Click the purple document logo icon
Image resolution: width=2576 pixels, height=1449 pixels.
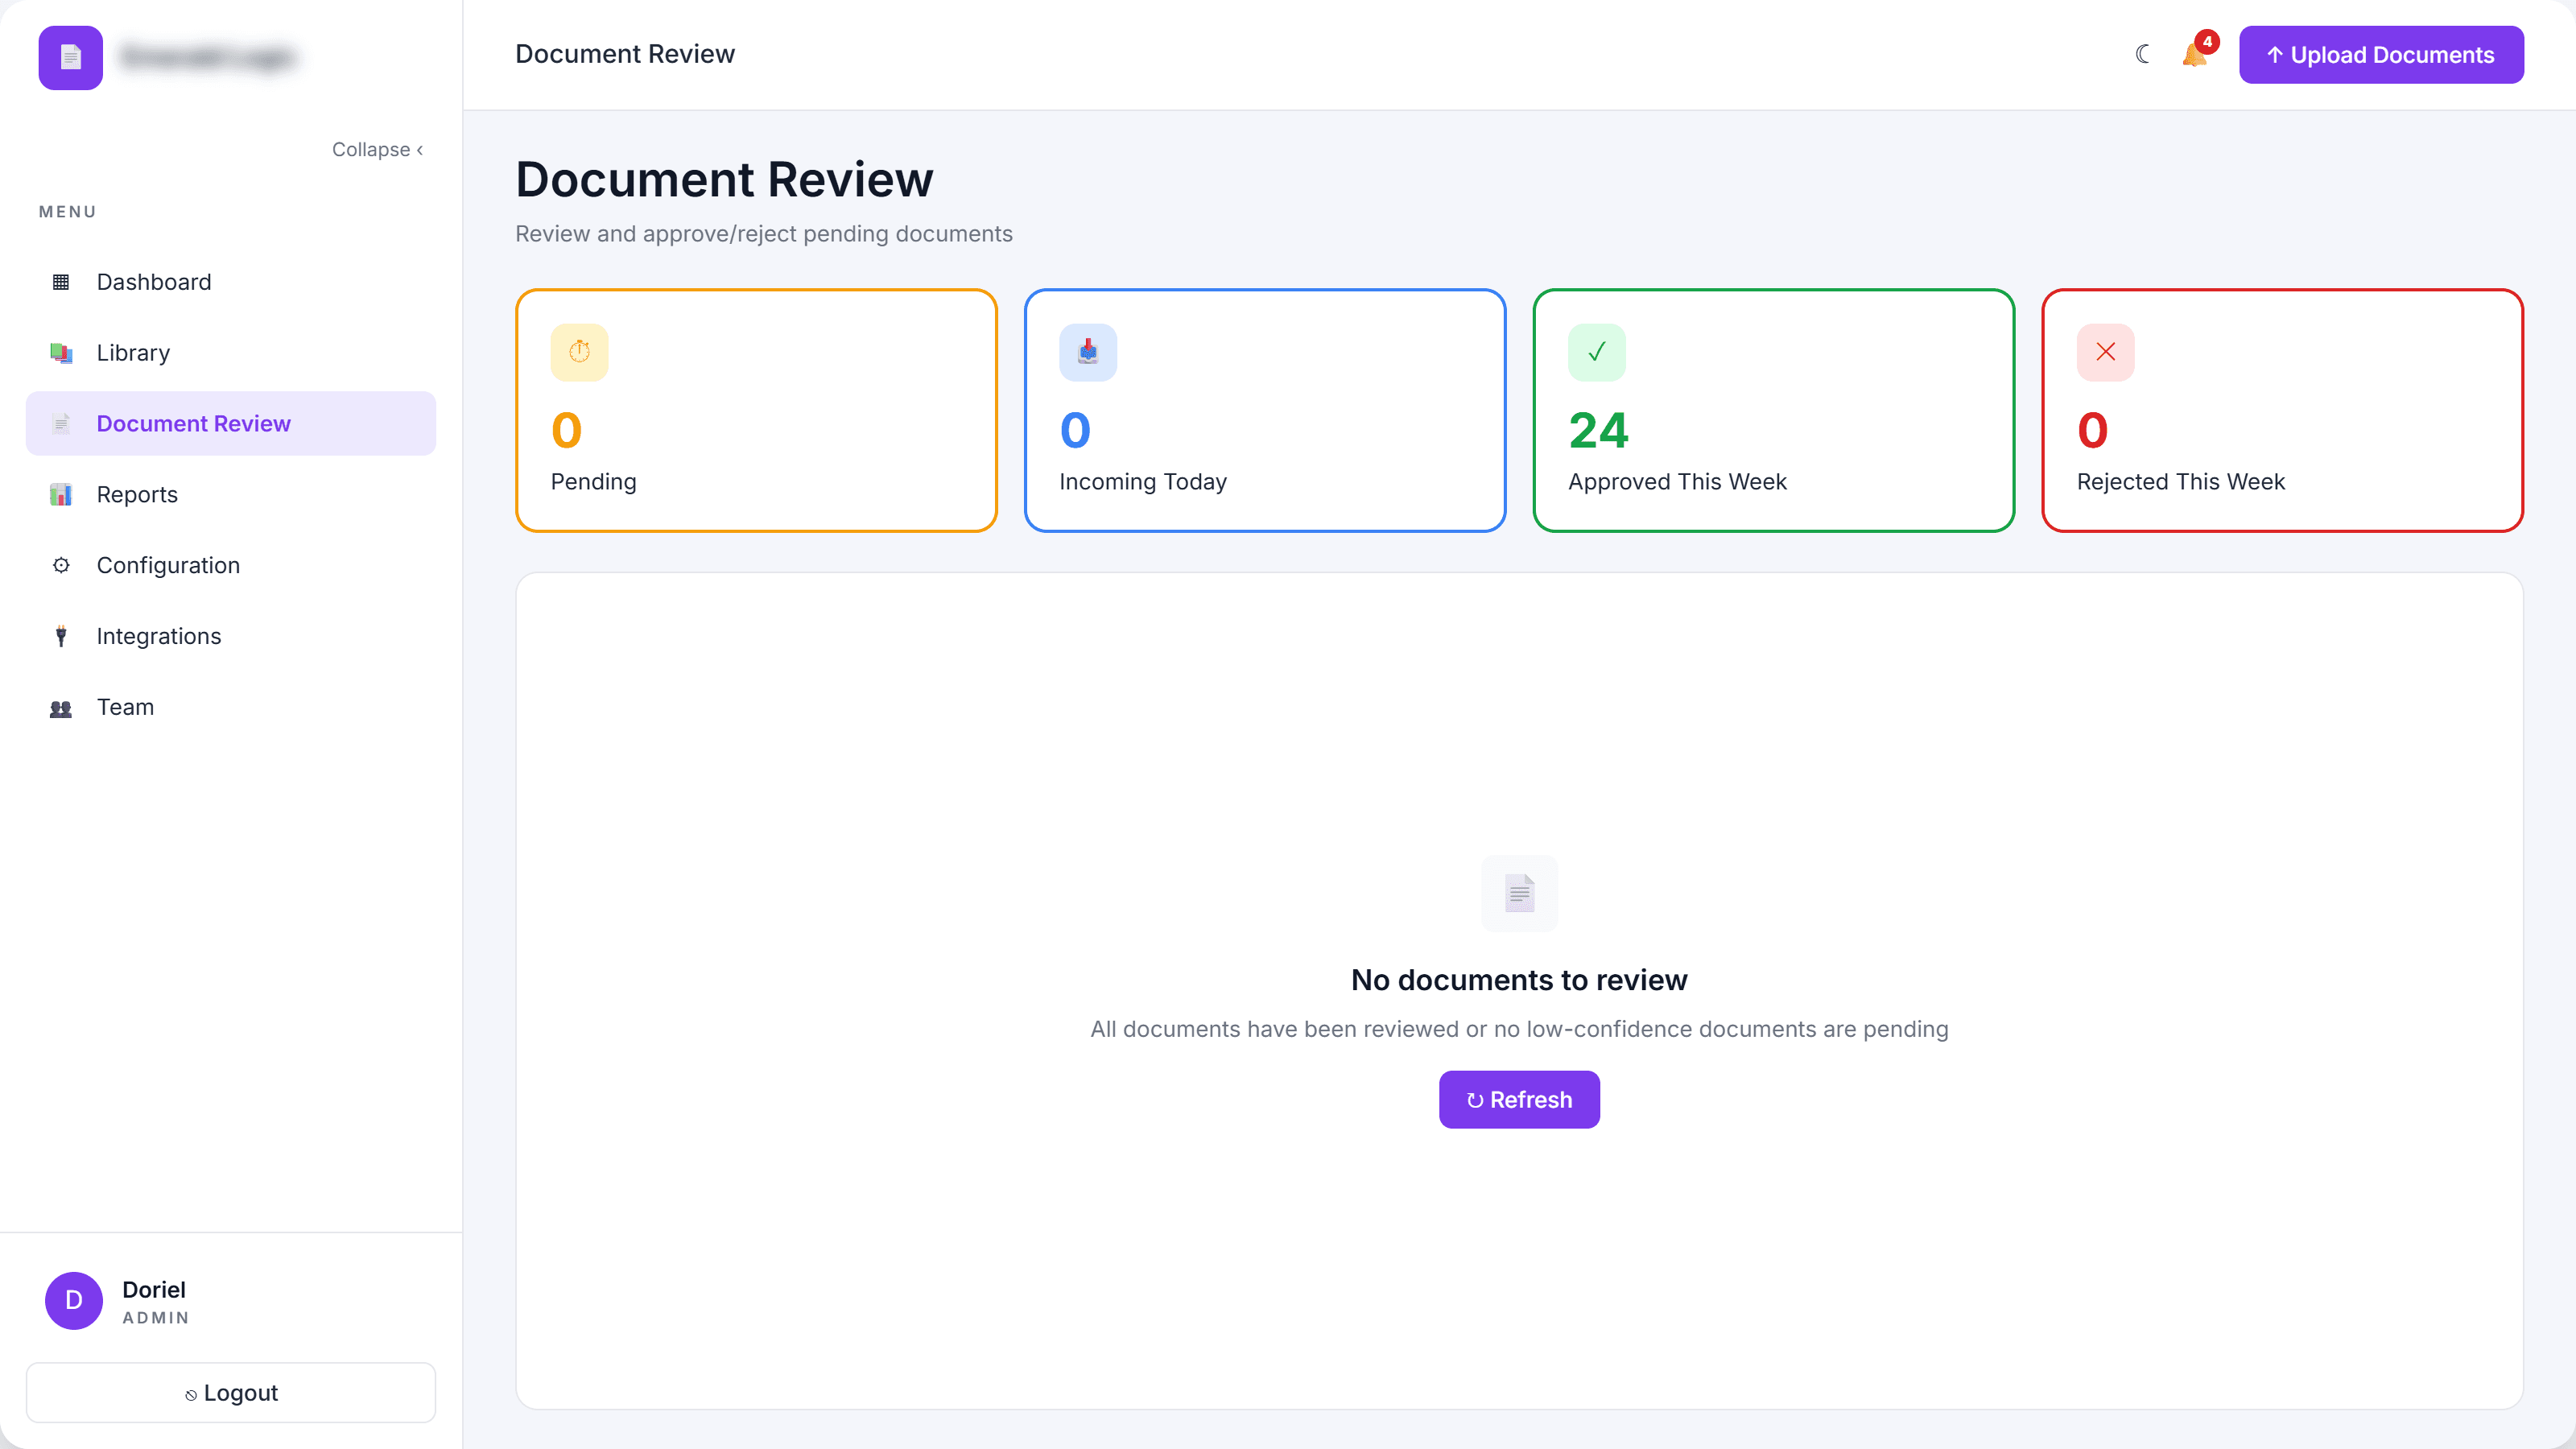coord(70,57)
